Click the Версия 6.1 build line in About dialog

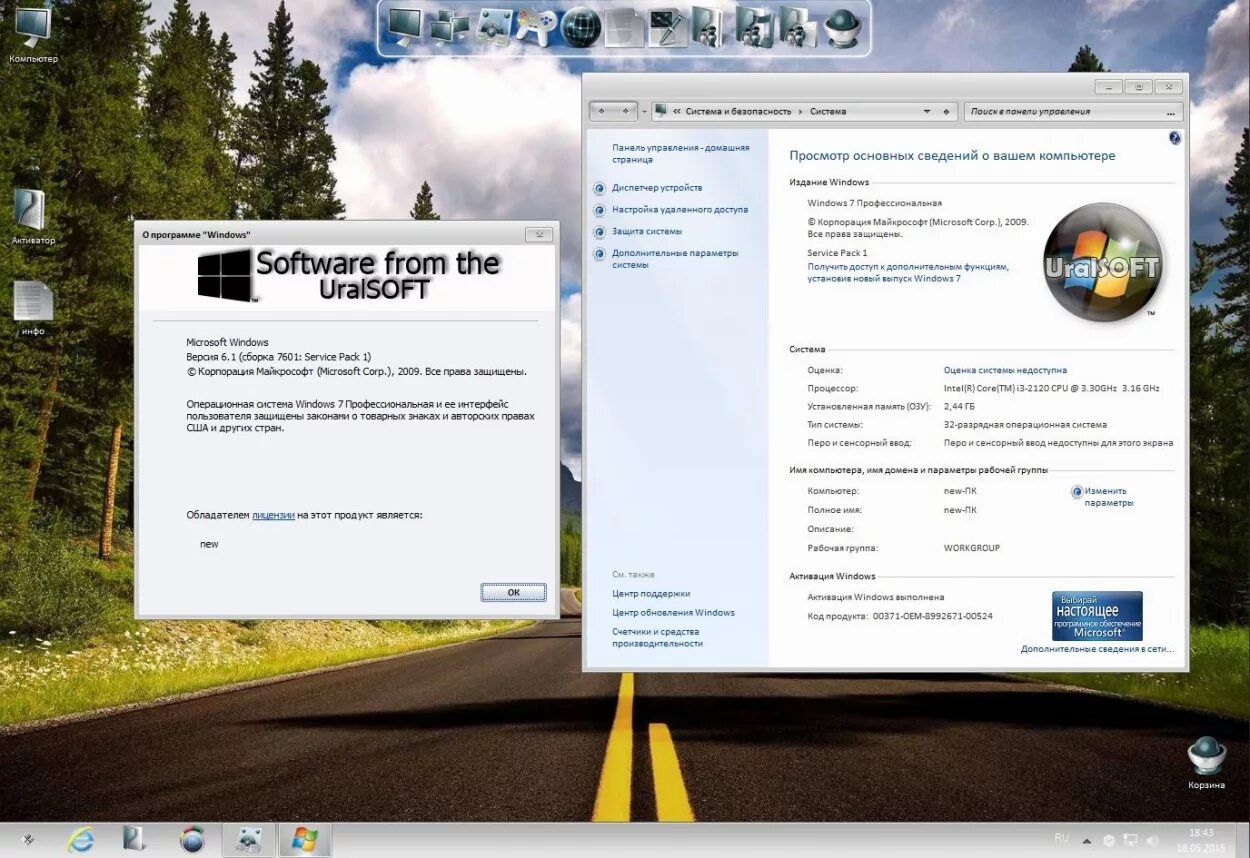[279, 357]
